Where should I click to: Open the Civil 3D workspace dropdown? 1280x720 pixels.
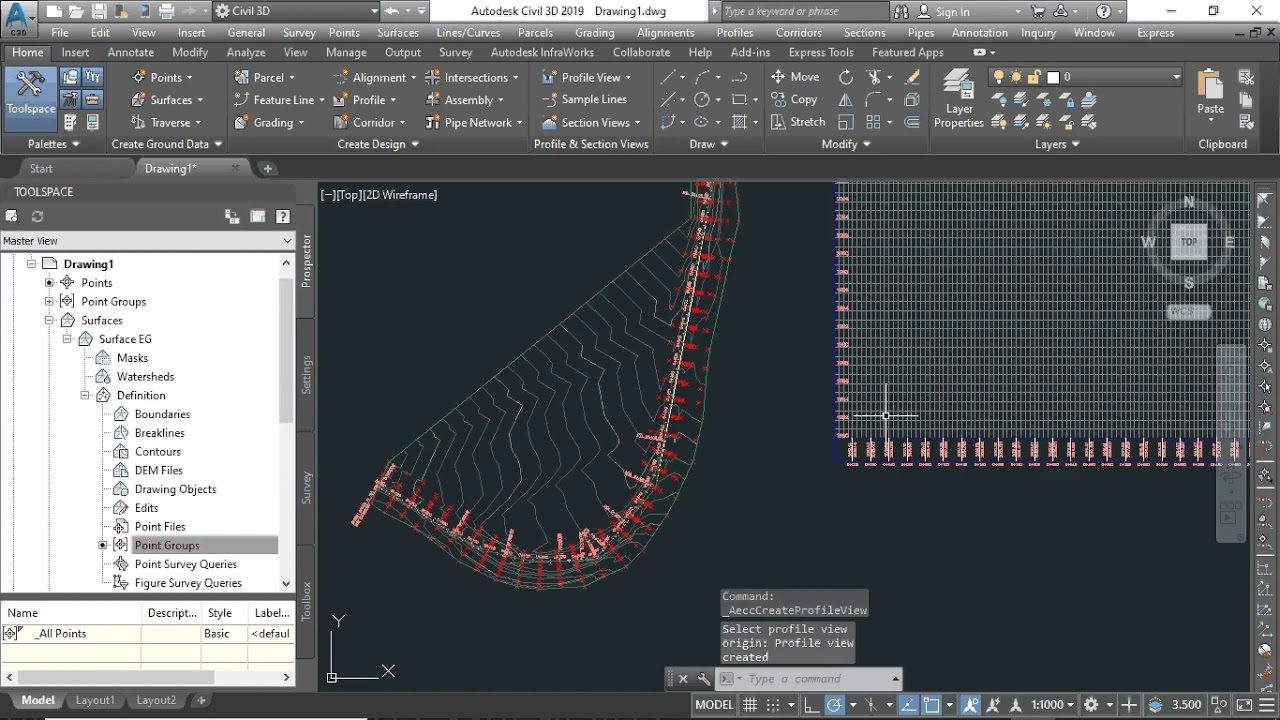(x=296, y=11)
